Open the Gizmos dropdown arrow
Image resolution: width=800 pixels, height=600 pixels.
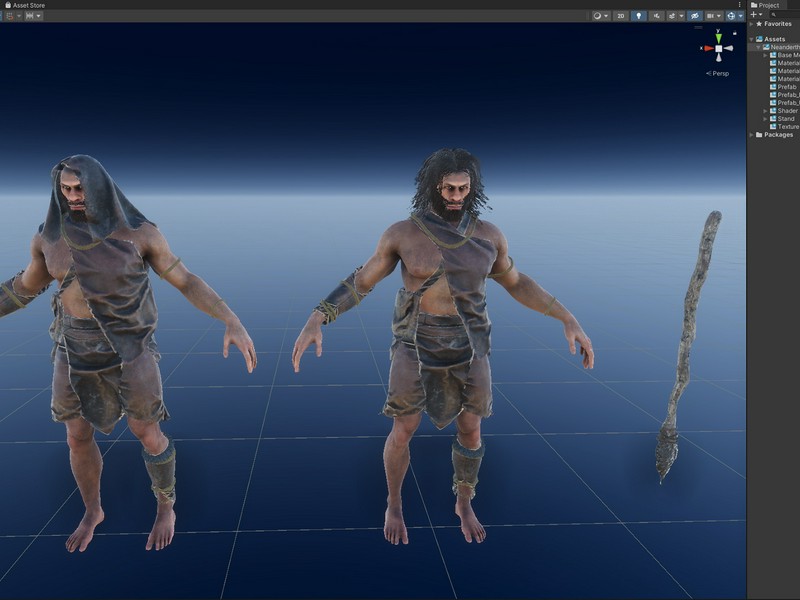click(x=741, y=16)
